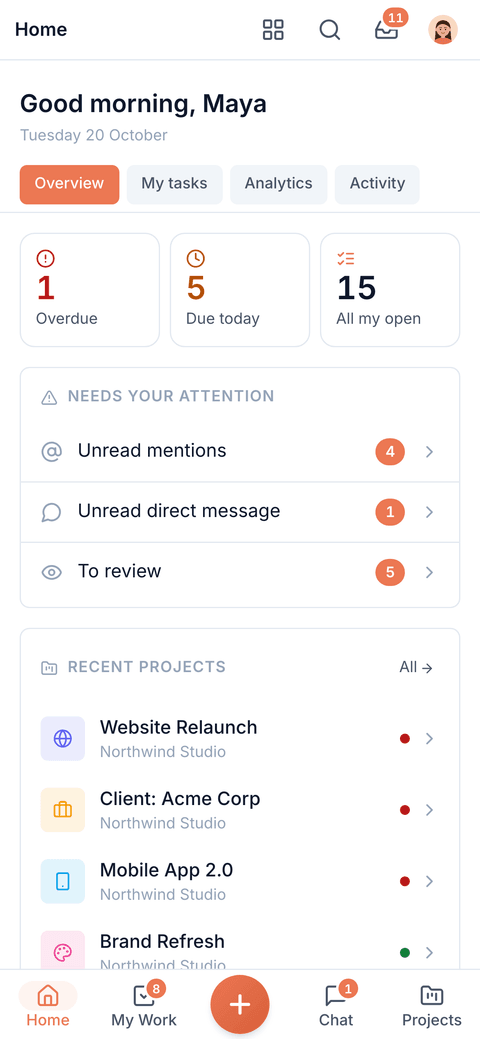
Task: Open Maya's profile avatar
Action: pyautogui.click(x=443, y=30)
